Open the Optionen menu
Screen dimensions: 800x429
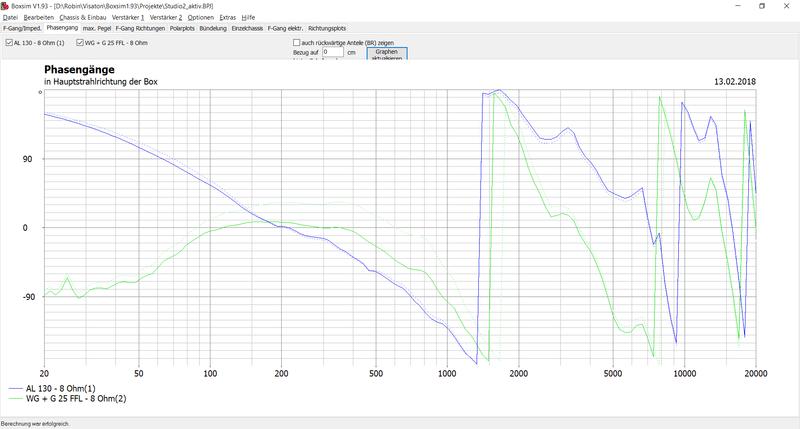pyautogui.click(x=200, y=18)
